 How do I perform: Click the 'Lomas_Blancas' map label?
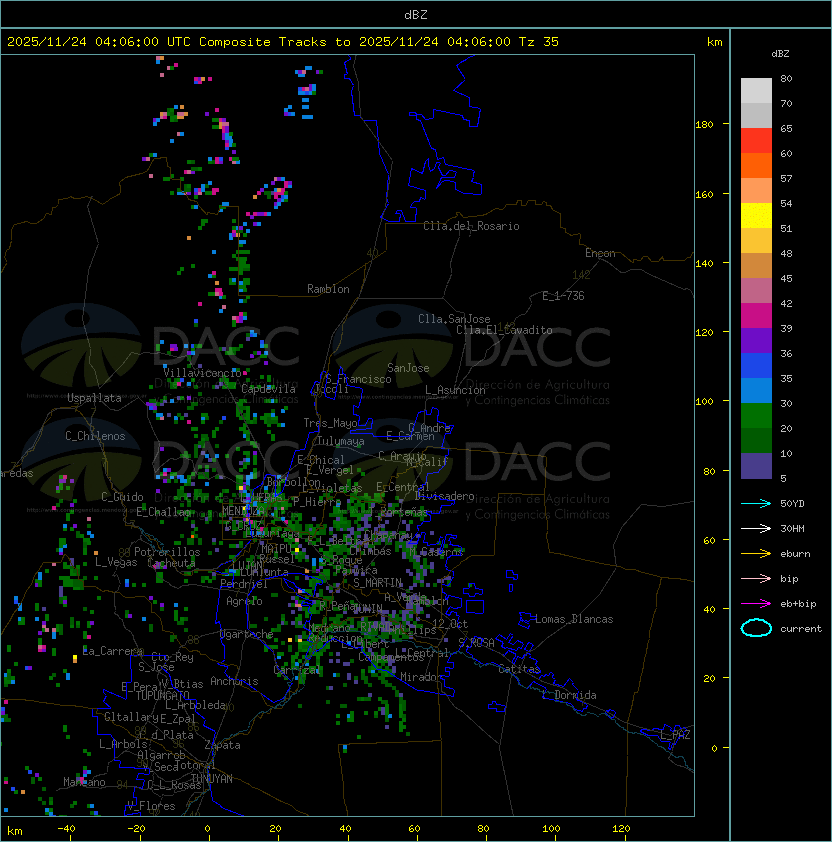click(x=574, y=619)
